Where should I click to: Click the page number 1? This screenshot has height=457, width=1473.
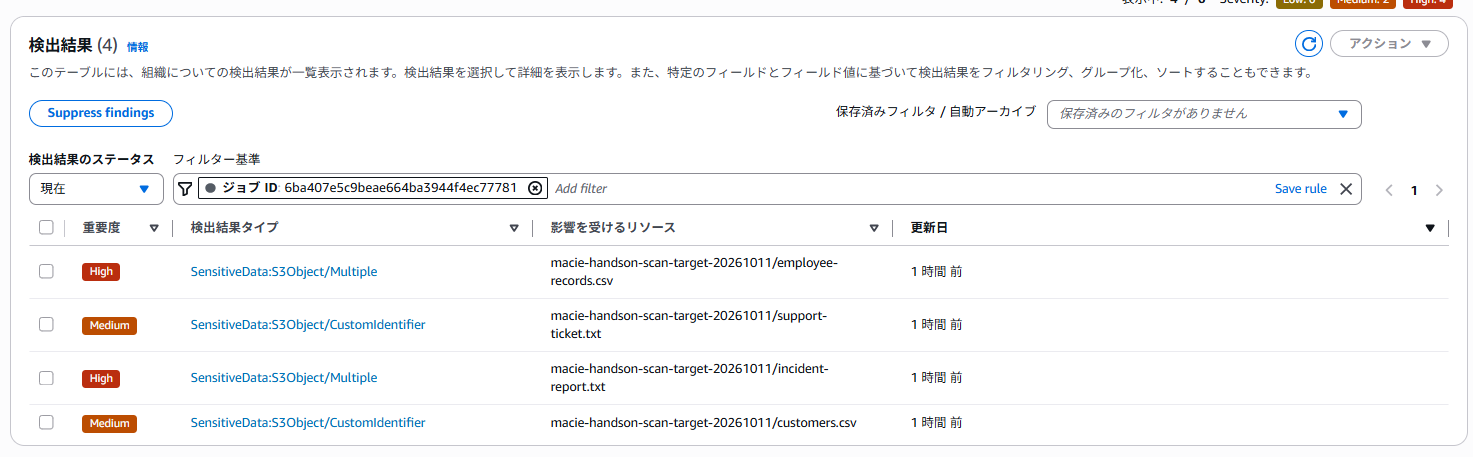pos(1414,190)
